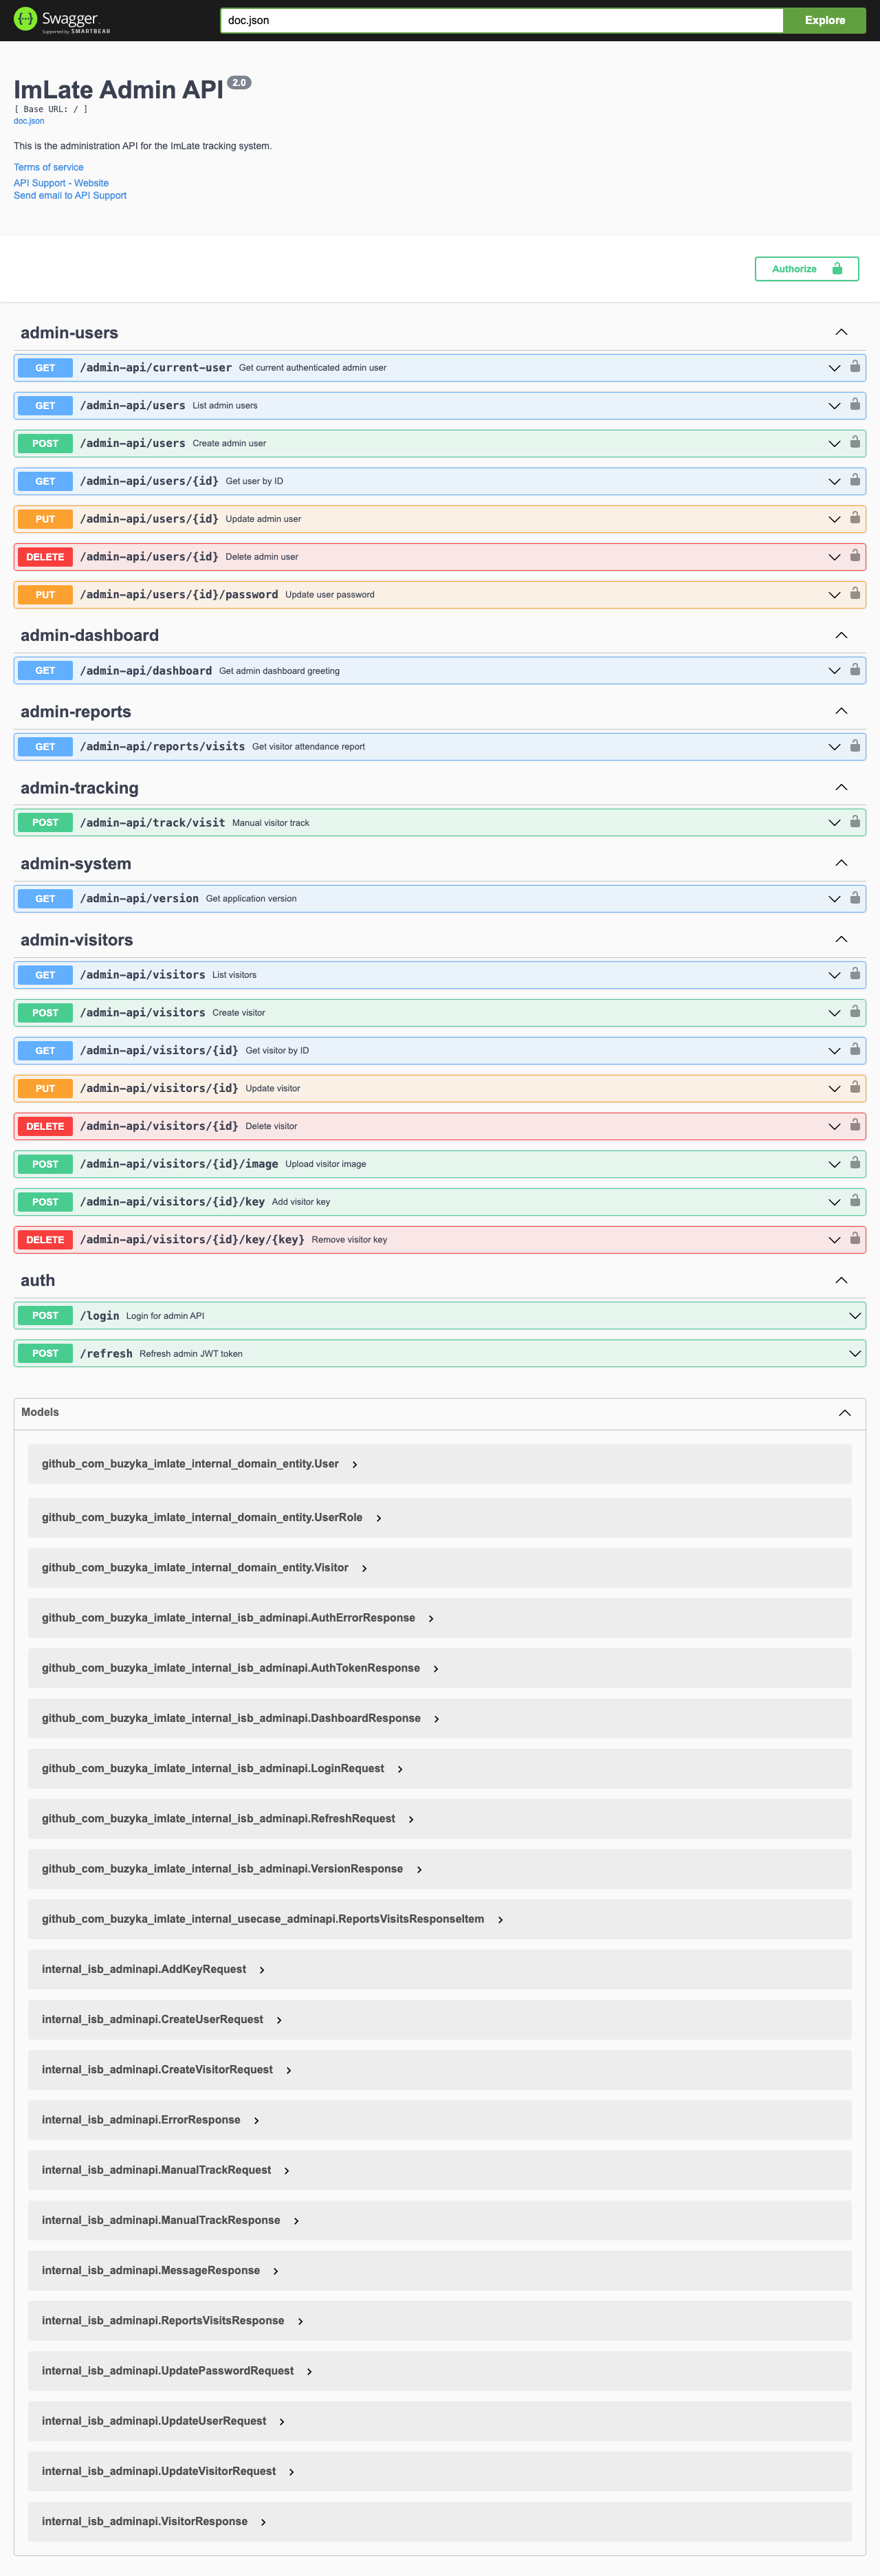Viewport: 880px width, 2576px height.
Task: Expand CreateVisitorRequest model chevron
Action: pyautogui.click(x=289, y=2070)
